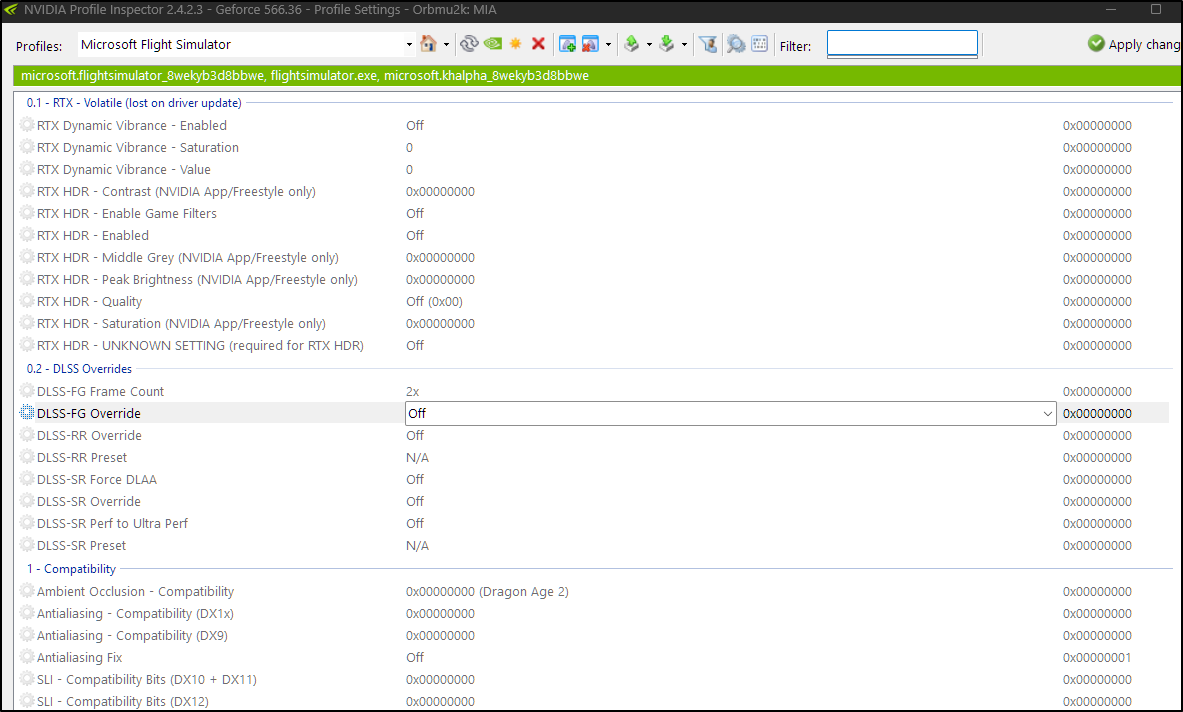Click the 0x00000001 hex value of Antialiasing Fix
This screenshot has width=1183, height=712.
1097,658
